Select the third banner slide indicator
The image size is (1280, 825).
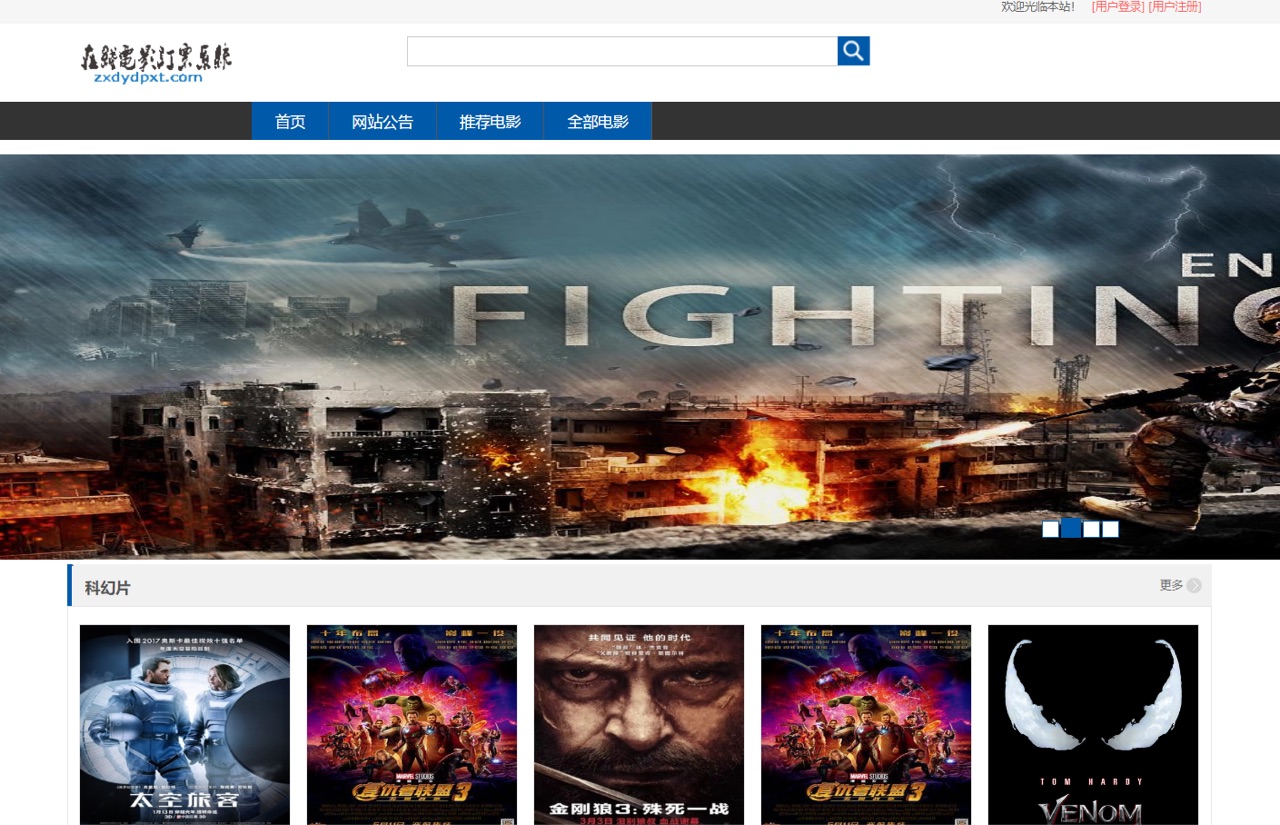click(x=1091, y=530)
